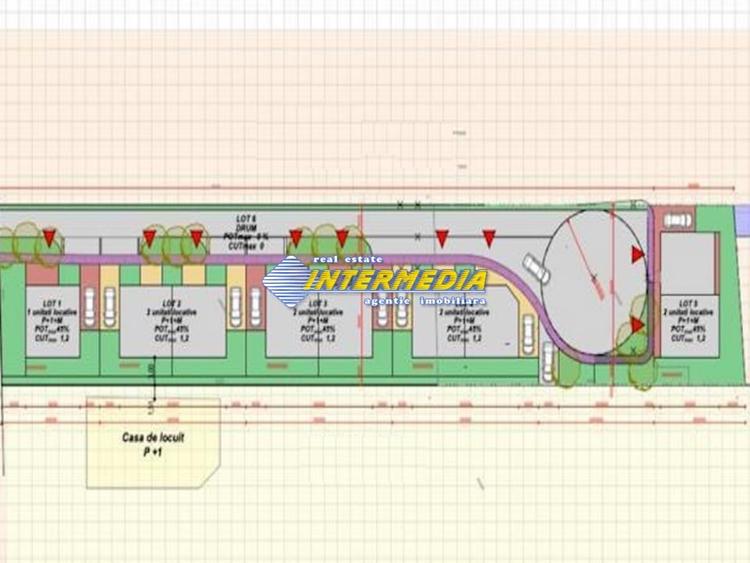Click the lower right-pointing red triangle marker
750x563 pixels.
637,325
